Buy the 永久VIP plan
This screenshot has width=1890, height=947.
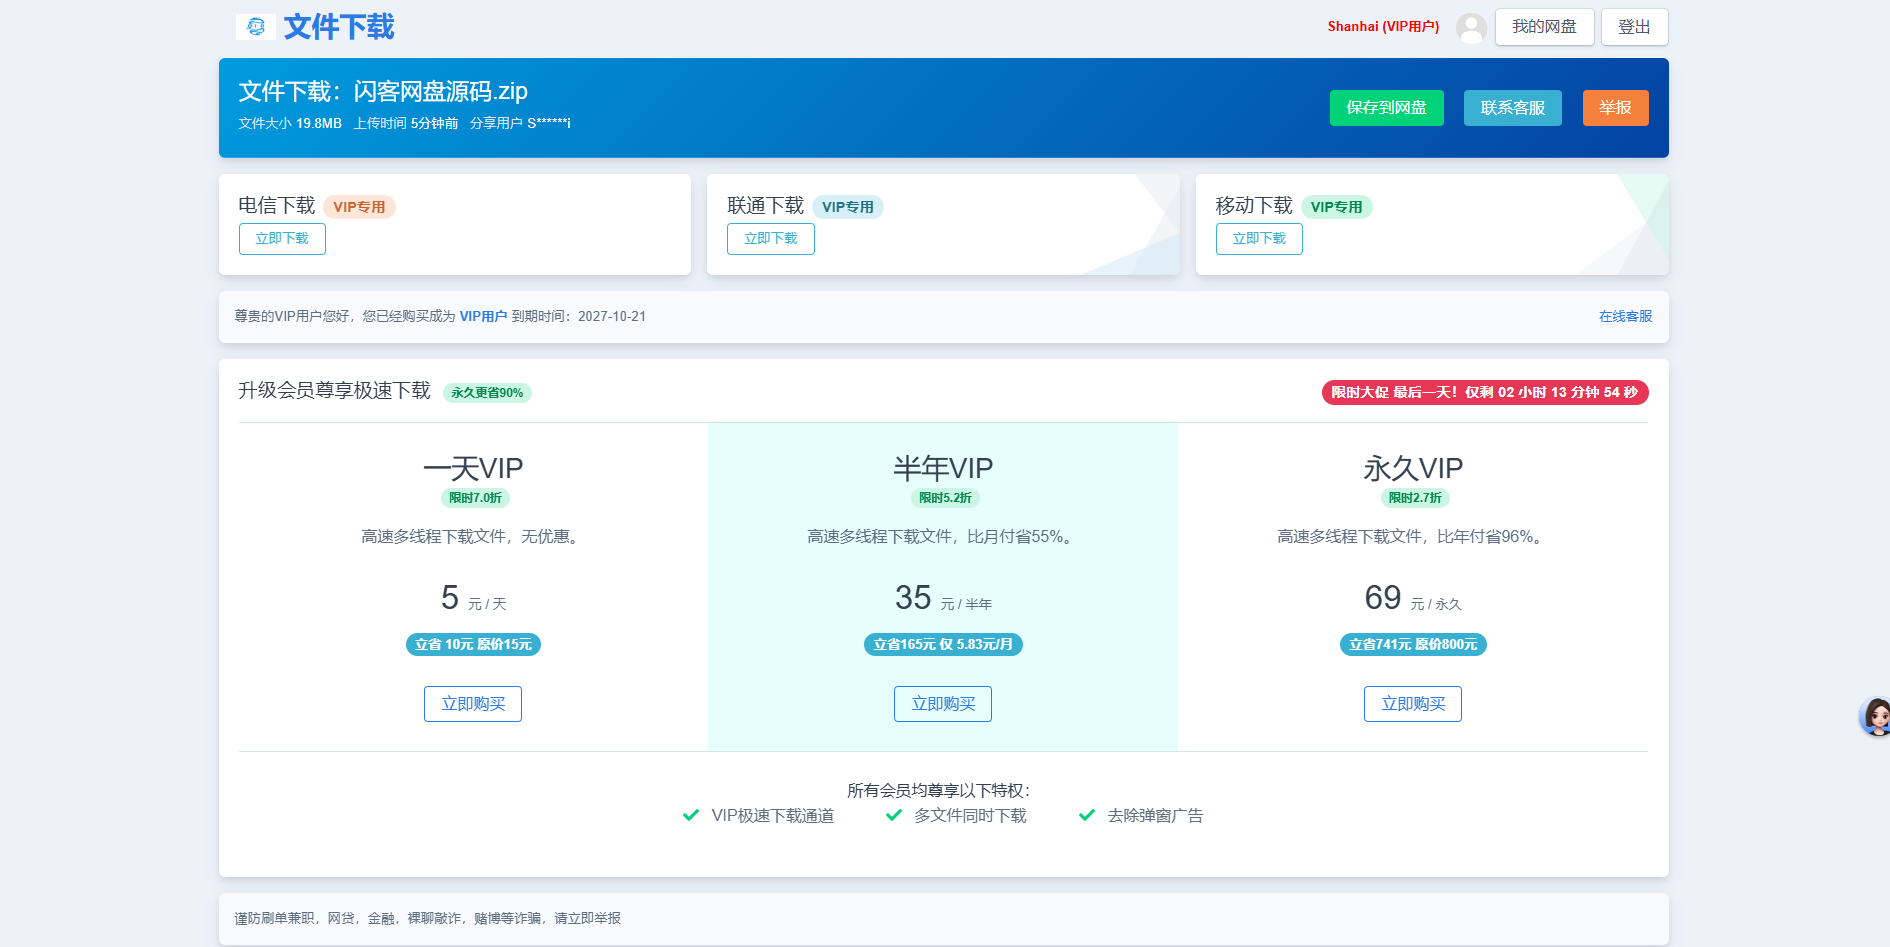[x=1412, y=704]
